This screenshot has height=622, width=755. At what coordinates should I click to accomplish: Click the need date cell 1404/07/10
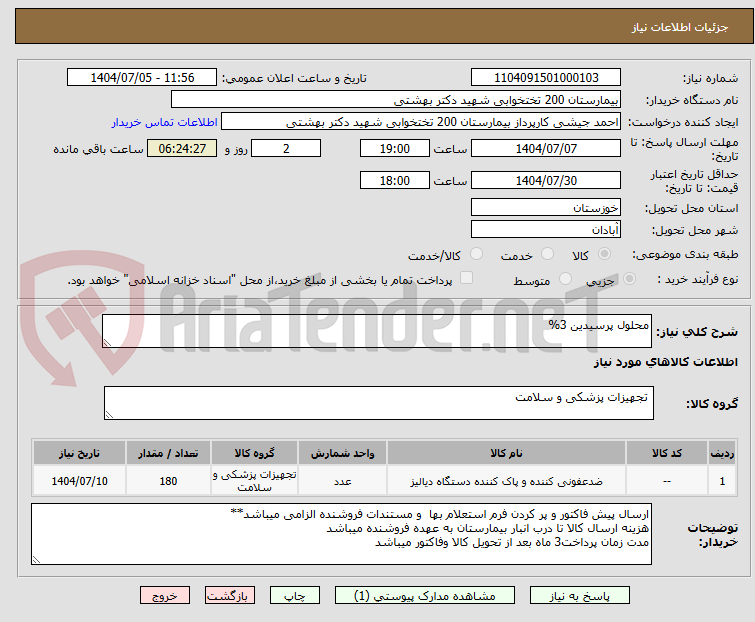coord(79,481)
